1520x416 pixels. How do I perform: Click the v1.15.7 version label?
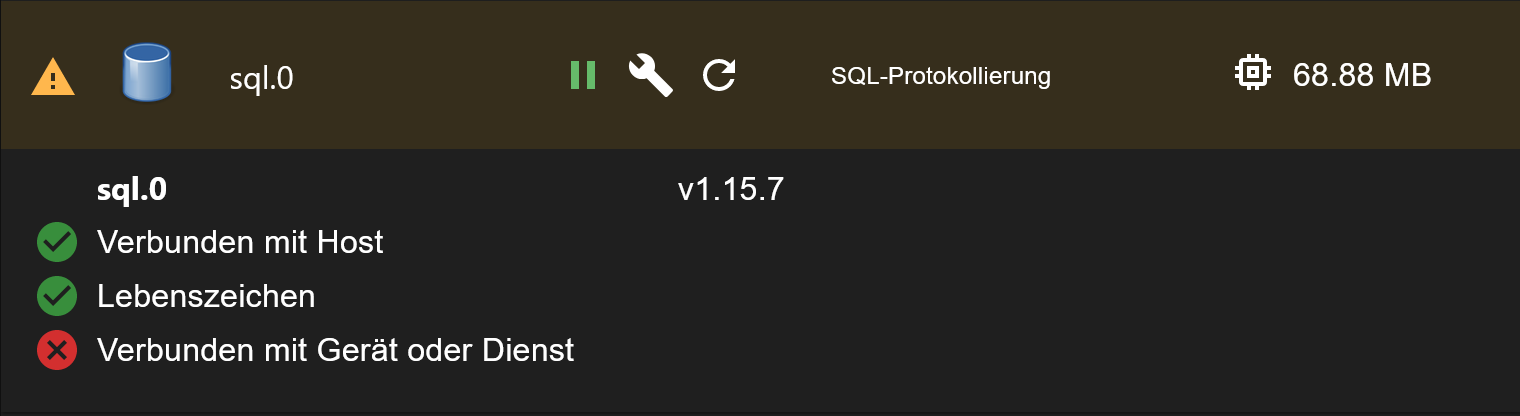[730, 190]
